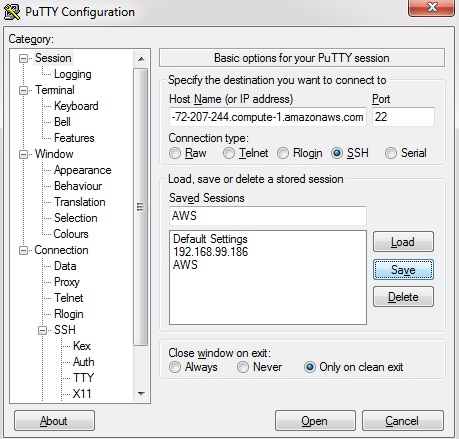
Task: Open the Features category
Action: [x=74, y=138]
